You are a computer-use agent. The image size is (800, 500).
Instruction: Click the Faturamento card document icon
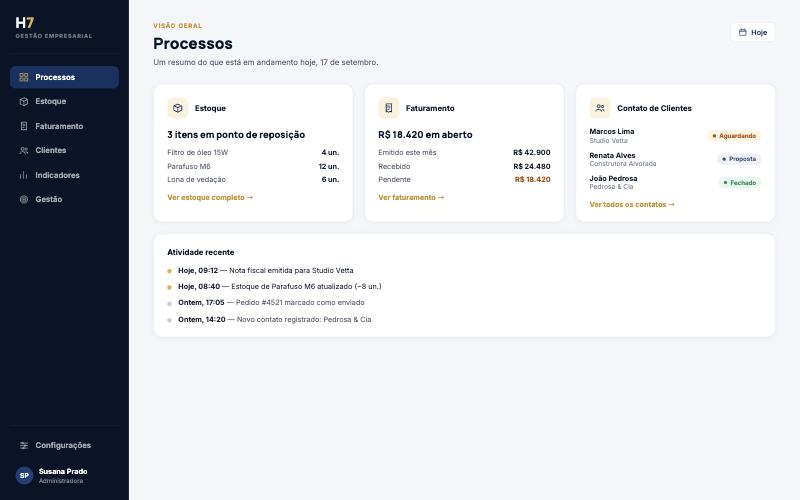[388, 108]
